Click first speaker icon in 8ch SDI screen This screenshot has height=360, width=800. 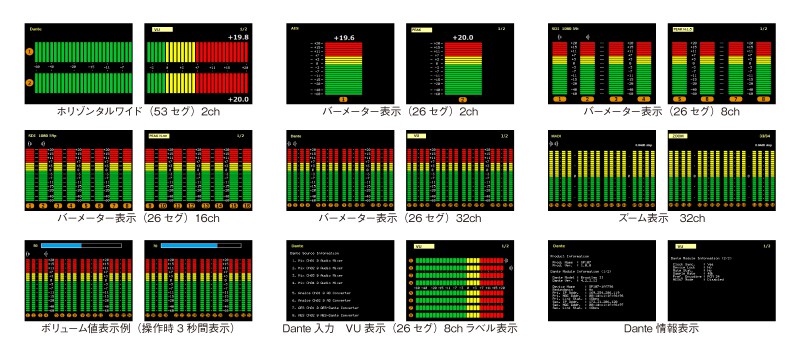point(560,37)
